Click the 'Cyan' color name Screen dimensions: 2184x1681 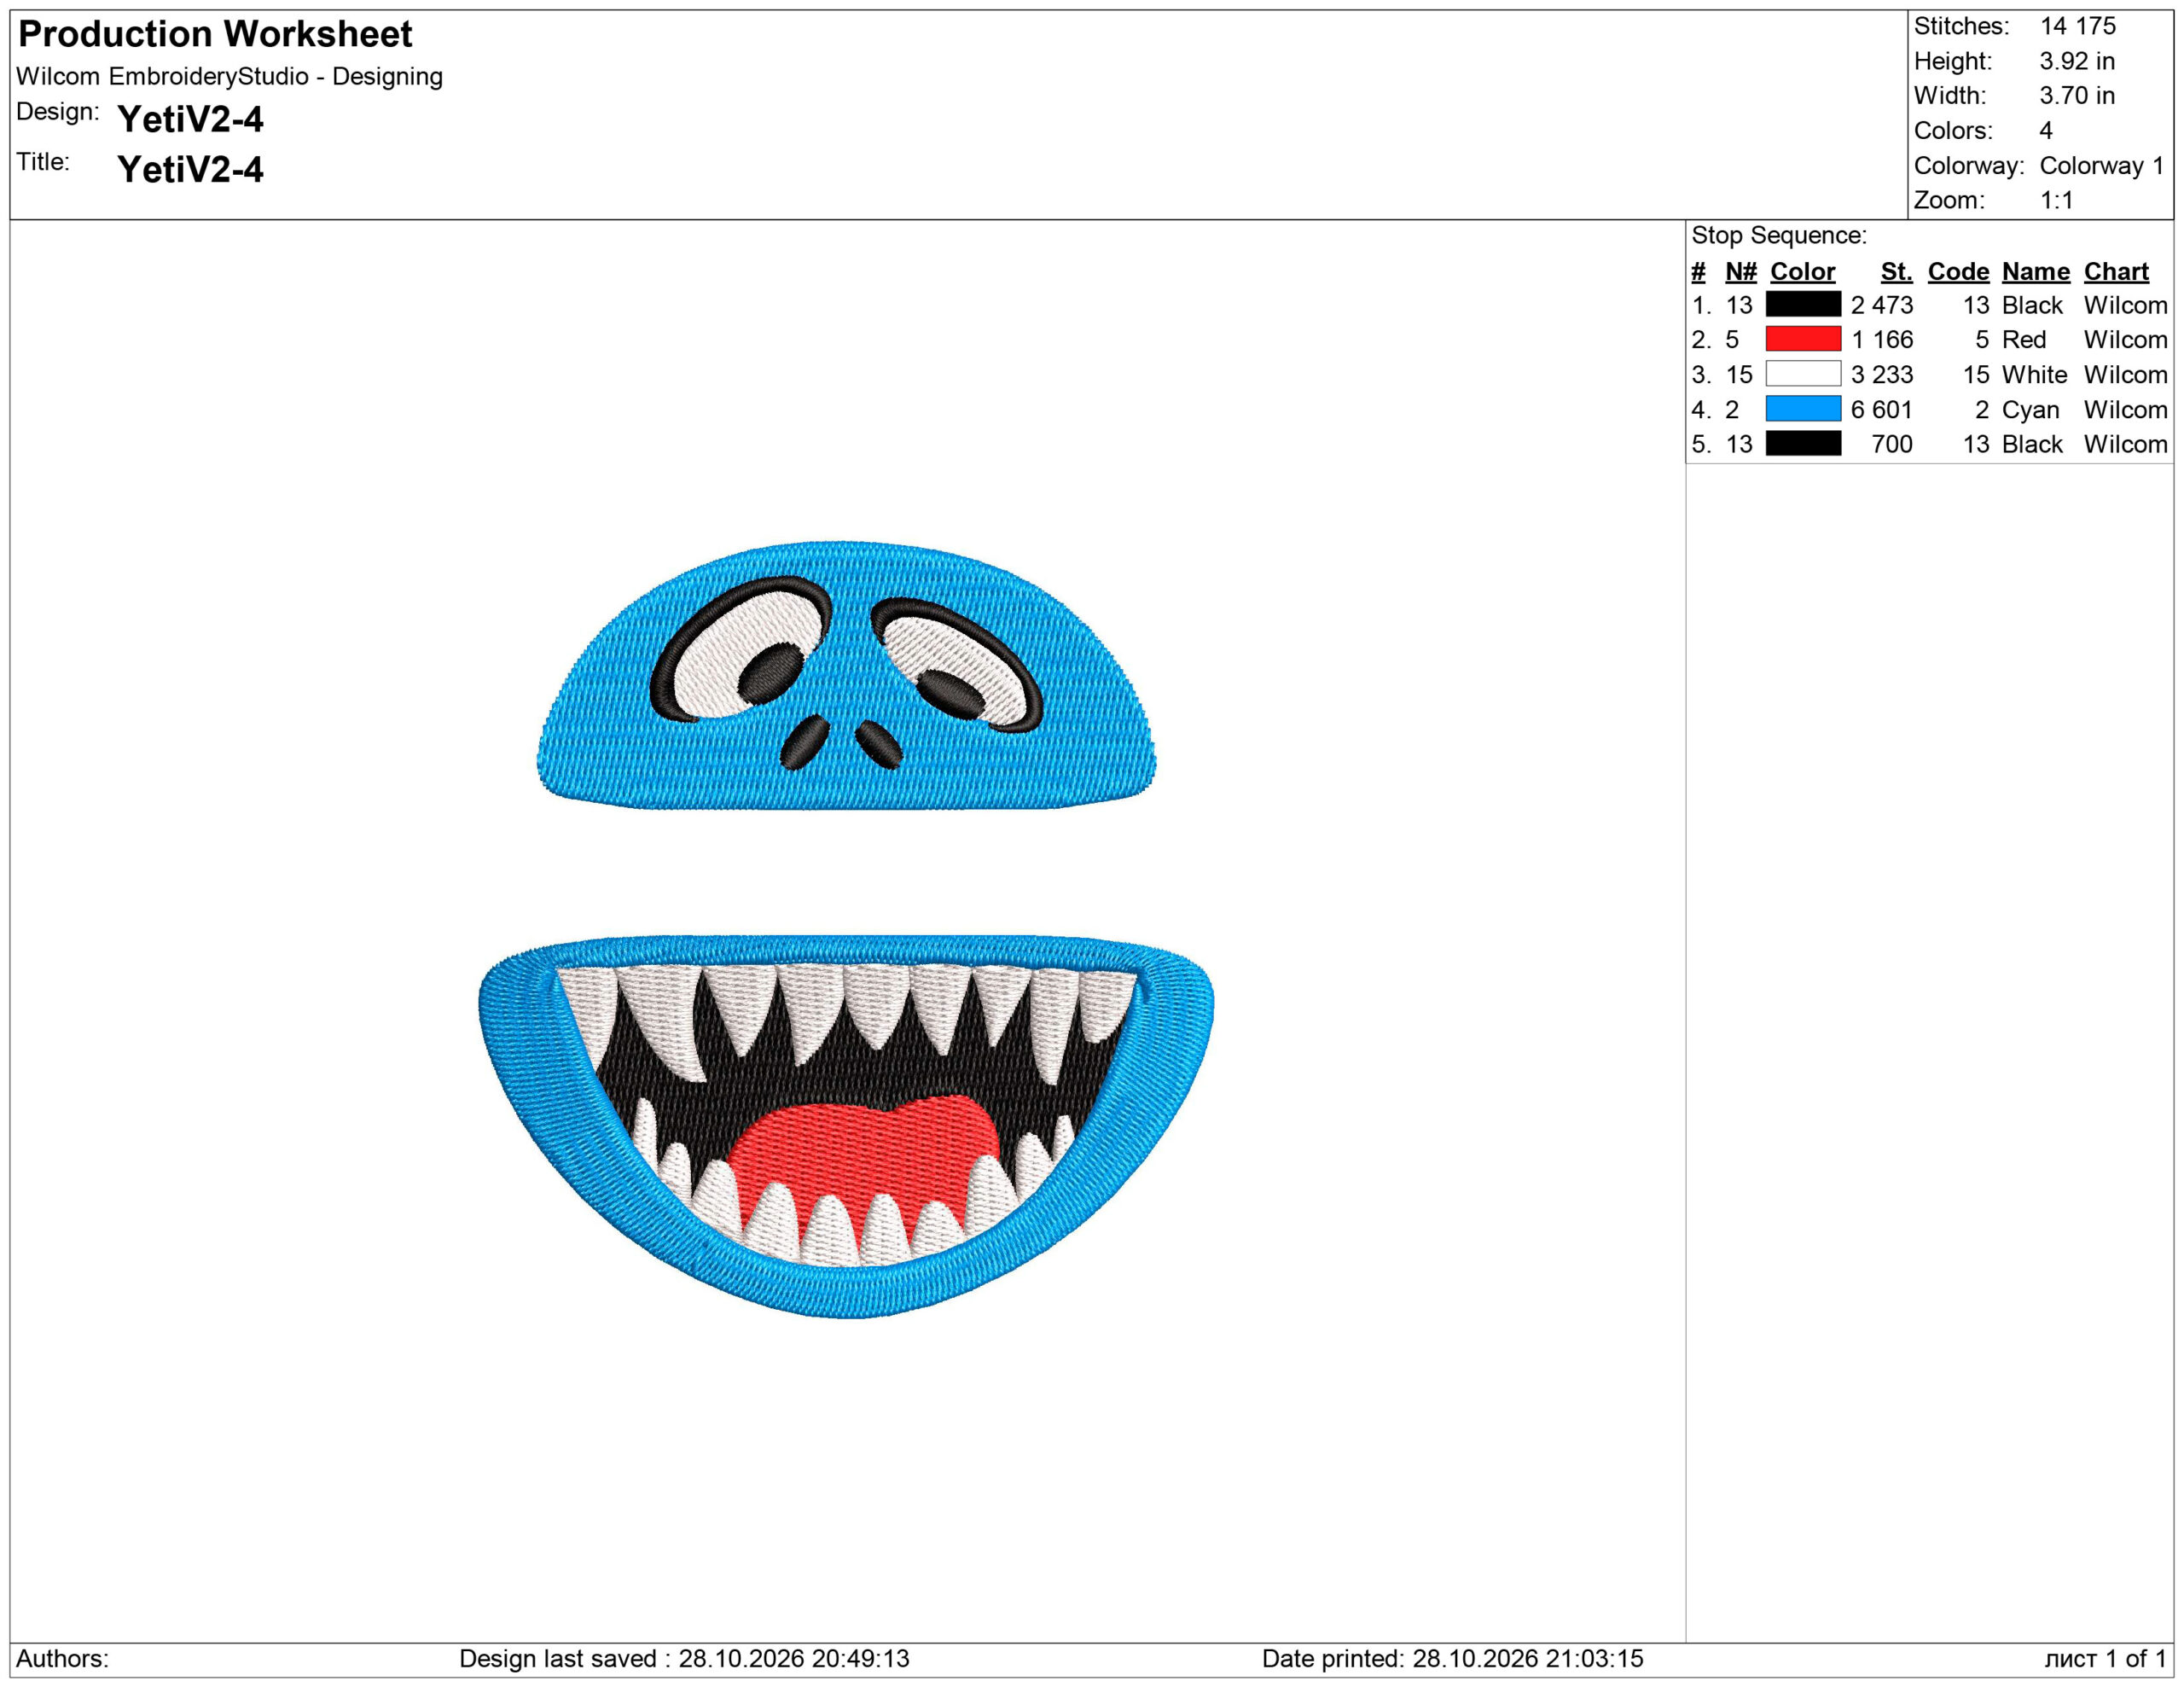pyautogui.click(x=2030, y=410)
